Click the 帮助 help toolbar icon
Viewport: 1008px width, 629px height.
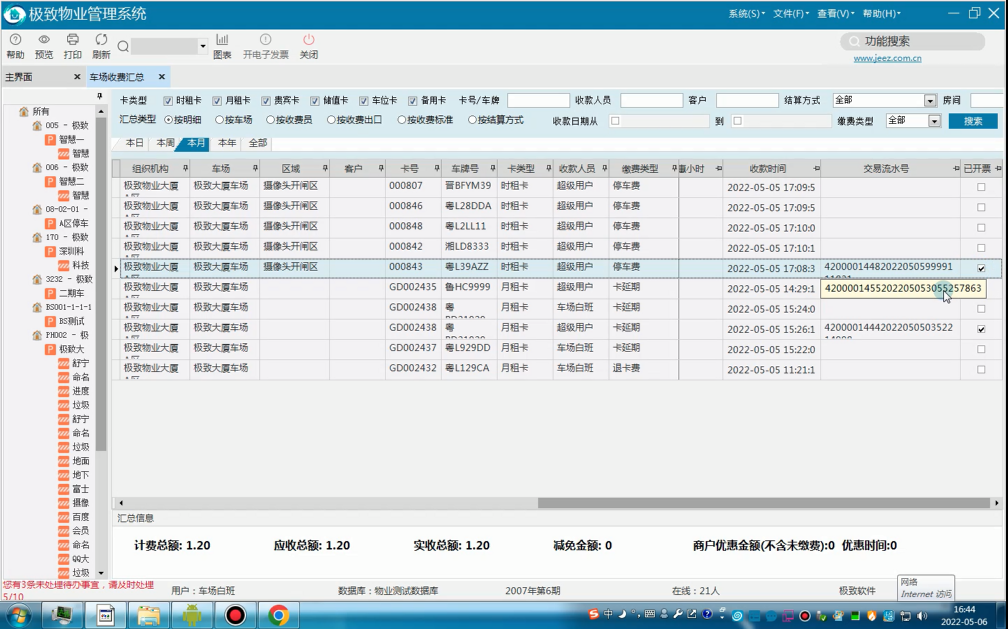(15, 40)
